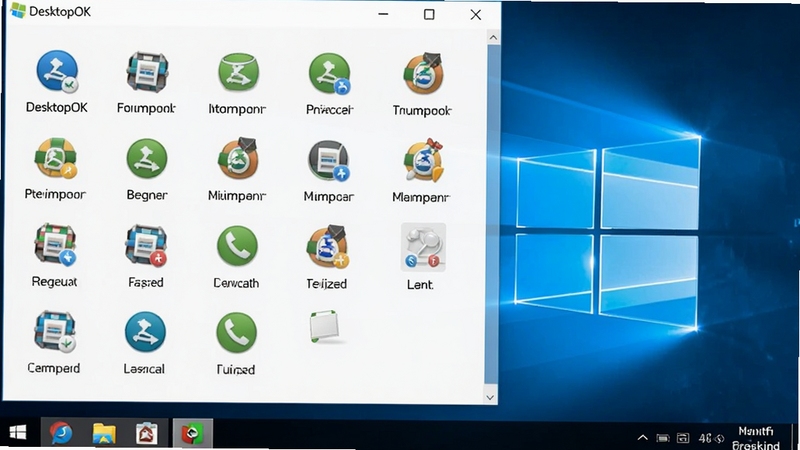This screenshot has height=450, width=800.
Task: Click the Itompenr green icon
Action: (x=238, y=72)
